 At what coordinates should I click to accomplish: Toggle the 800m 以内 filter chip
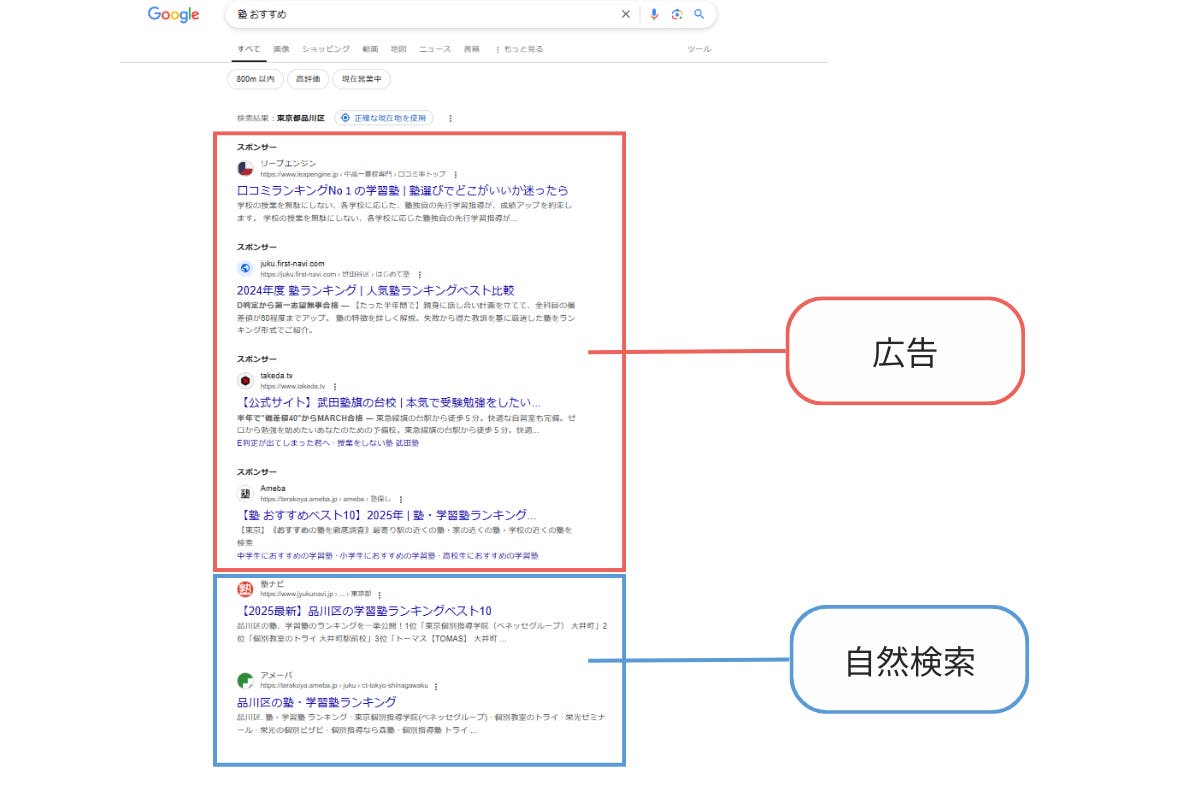coord(255,79)
